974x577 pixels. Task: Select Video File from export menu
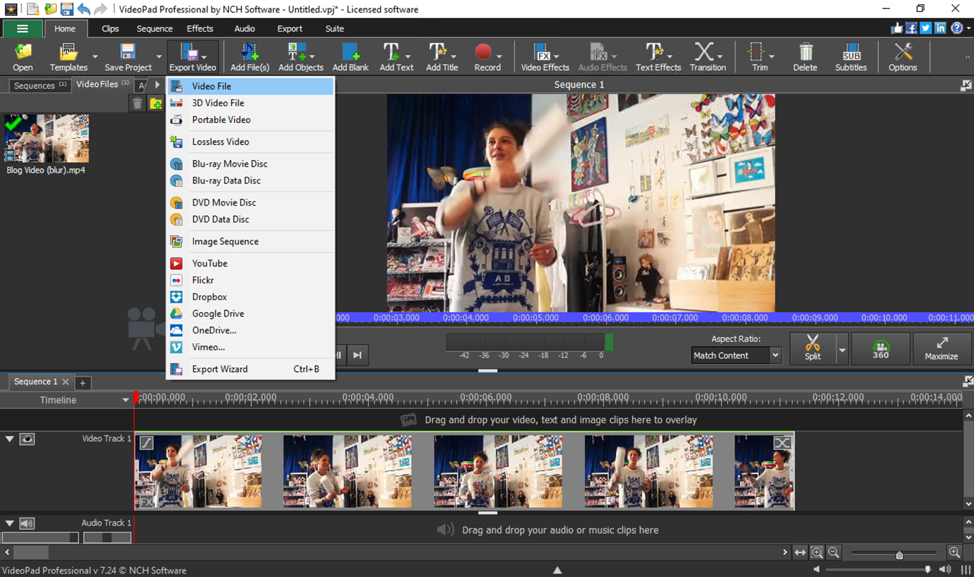[x=251, y=86]
